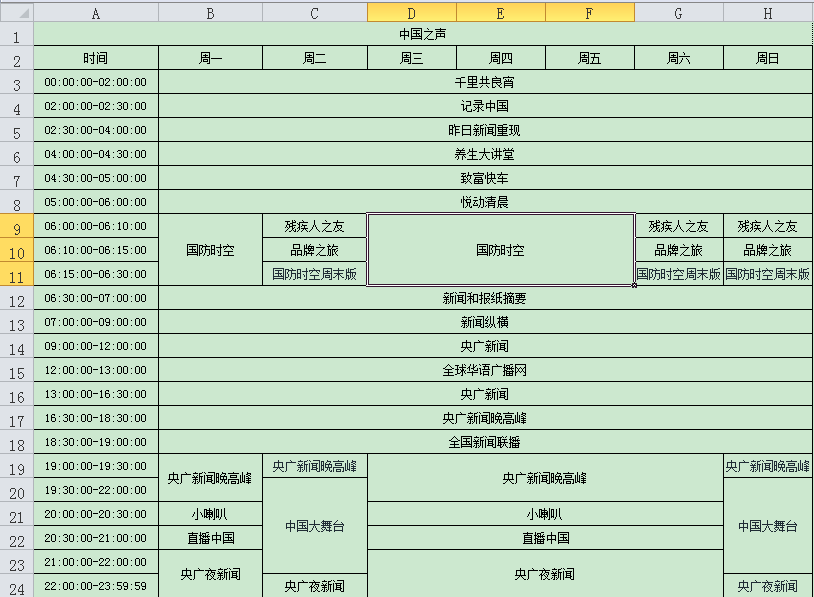814x597 pixels.
Task: Click the time cell 18:30:00-19:00:00
Action: click(96, 442)
